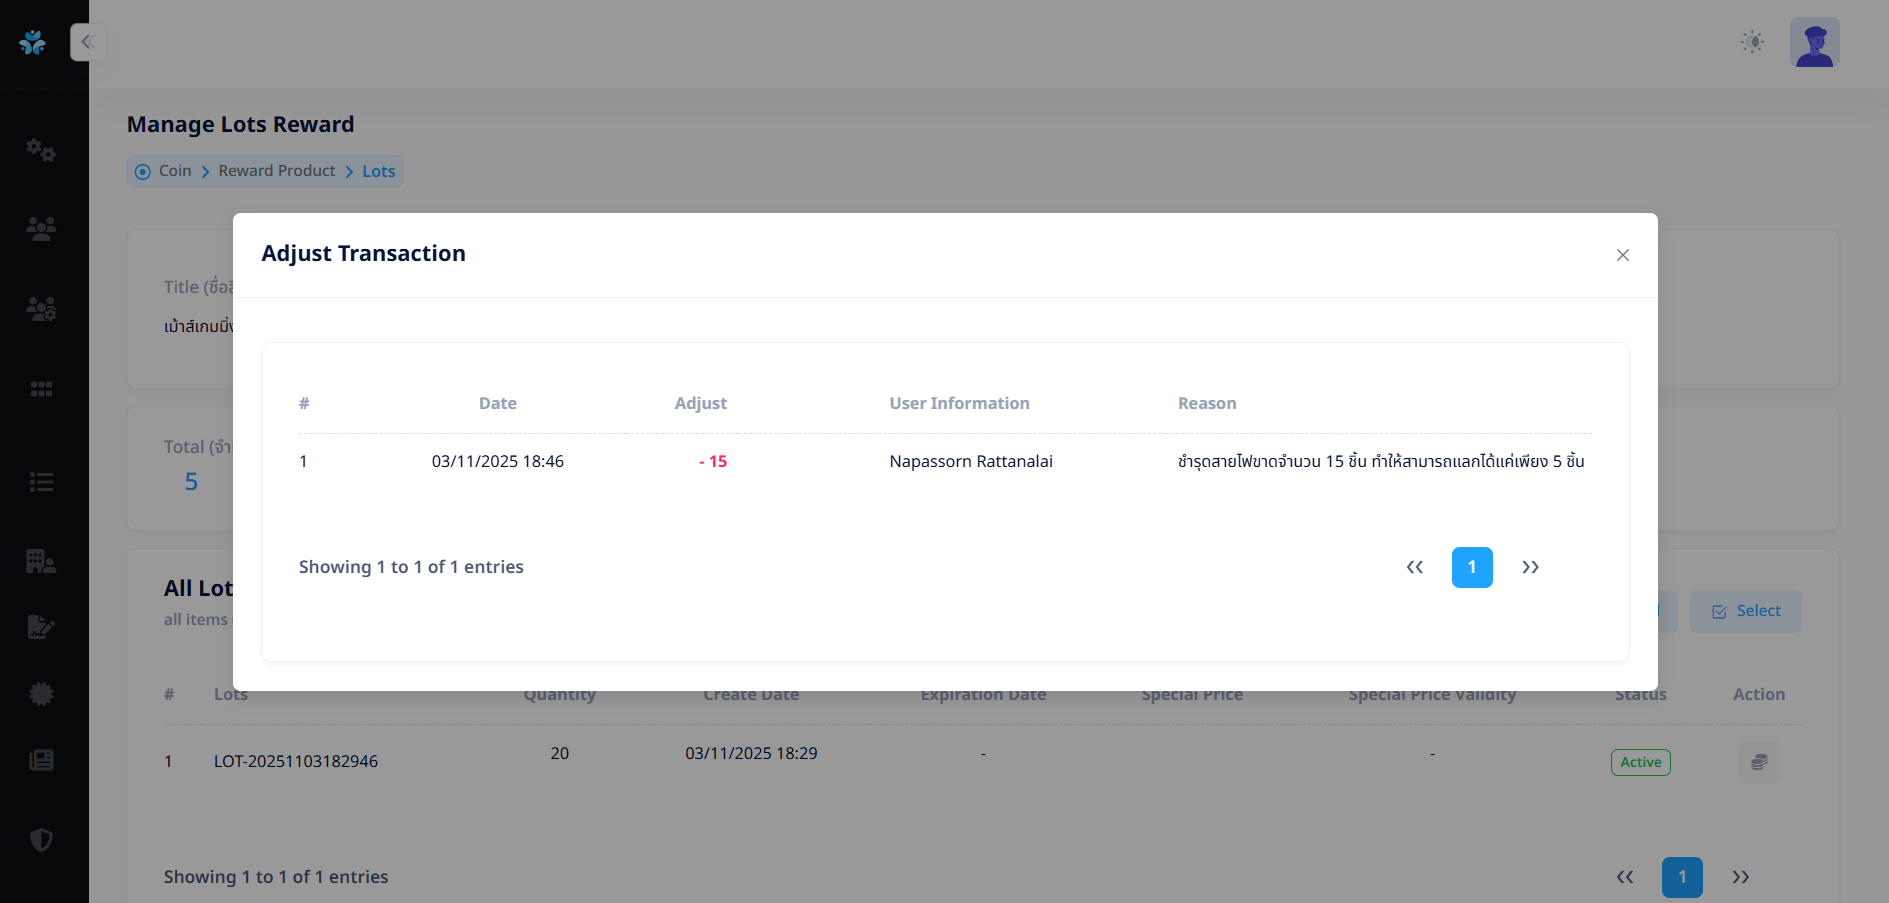Navigate to Reward Product breadcrumb
This screenshot has width=1889, height=903.
tap(276, 171)
